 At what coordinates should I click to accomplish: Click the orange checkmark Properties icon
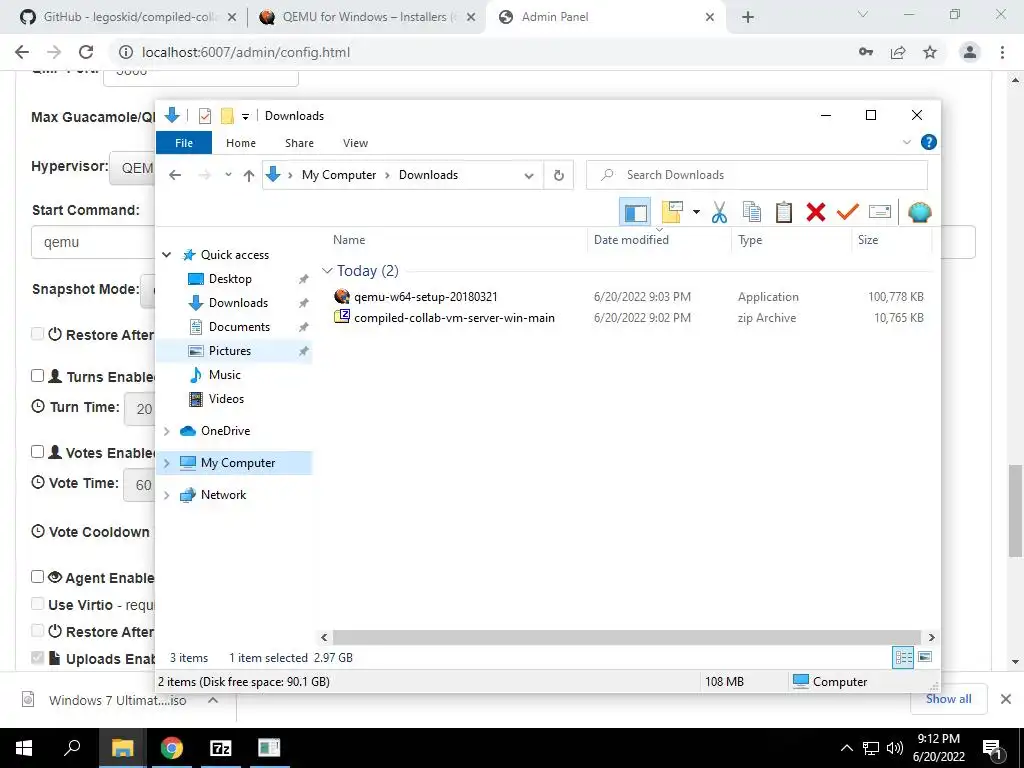(x=848, y=212)
